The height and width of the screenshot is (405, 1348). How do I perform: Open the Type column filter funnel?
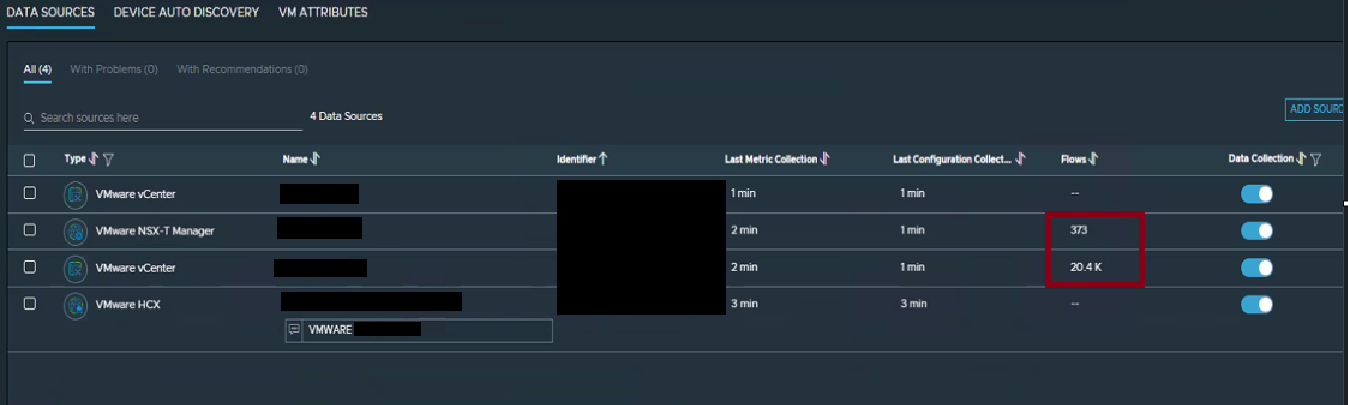point(108,159)
